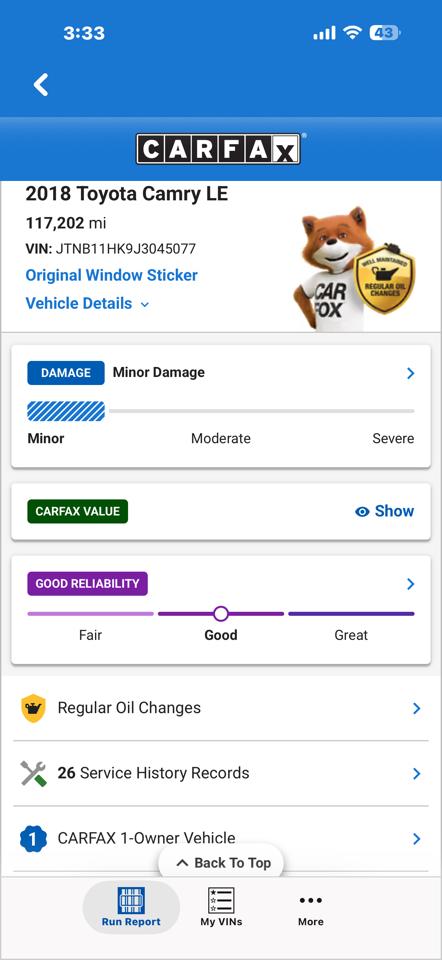
Task: Expand Vehicle Details dropdown
Action: [x=87, y=304]
